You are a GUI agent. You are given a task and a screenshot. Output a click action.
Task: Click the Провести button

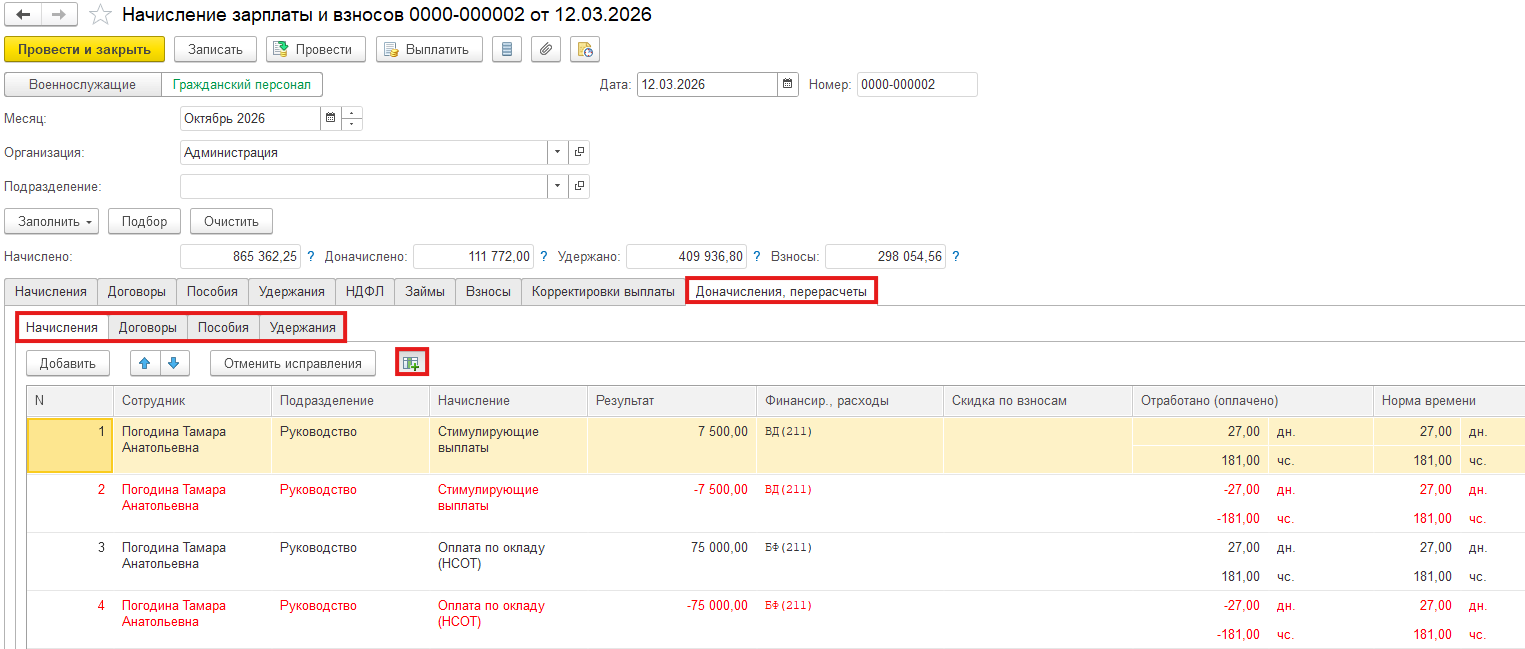(x=316, y=49)
